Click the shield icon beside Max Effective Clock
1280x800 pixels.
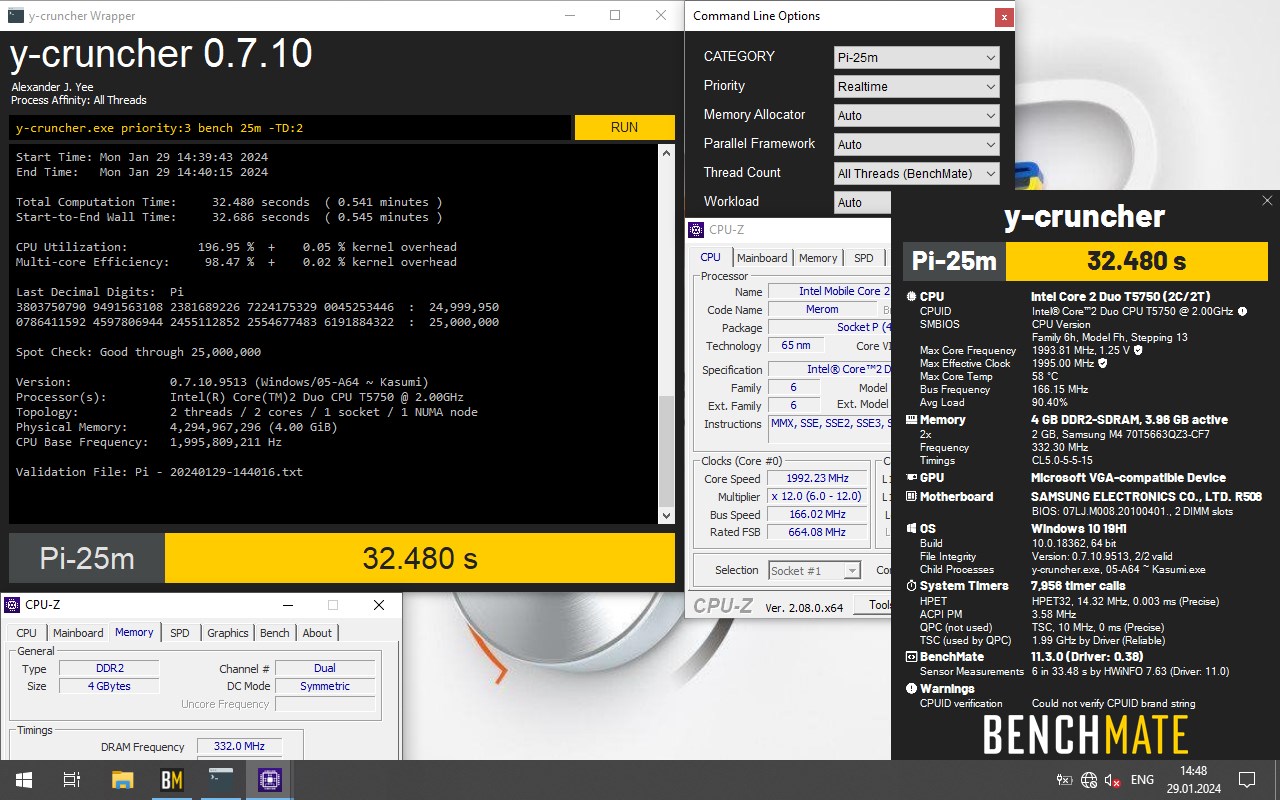point(1102,364)
